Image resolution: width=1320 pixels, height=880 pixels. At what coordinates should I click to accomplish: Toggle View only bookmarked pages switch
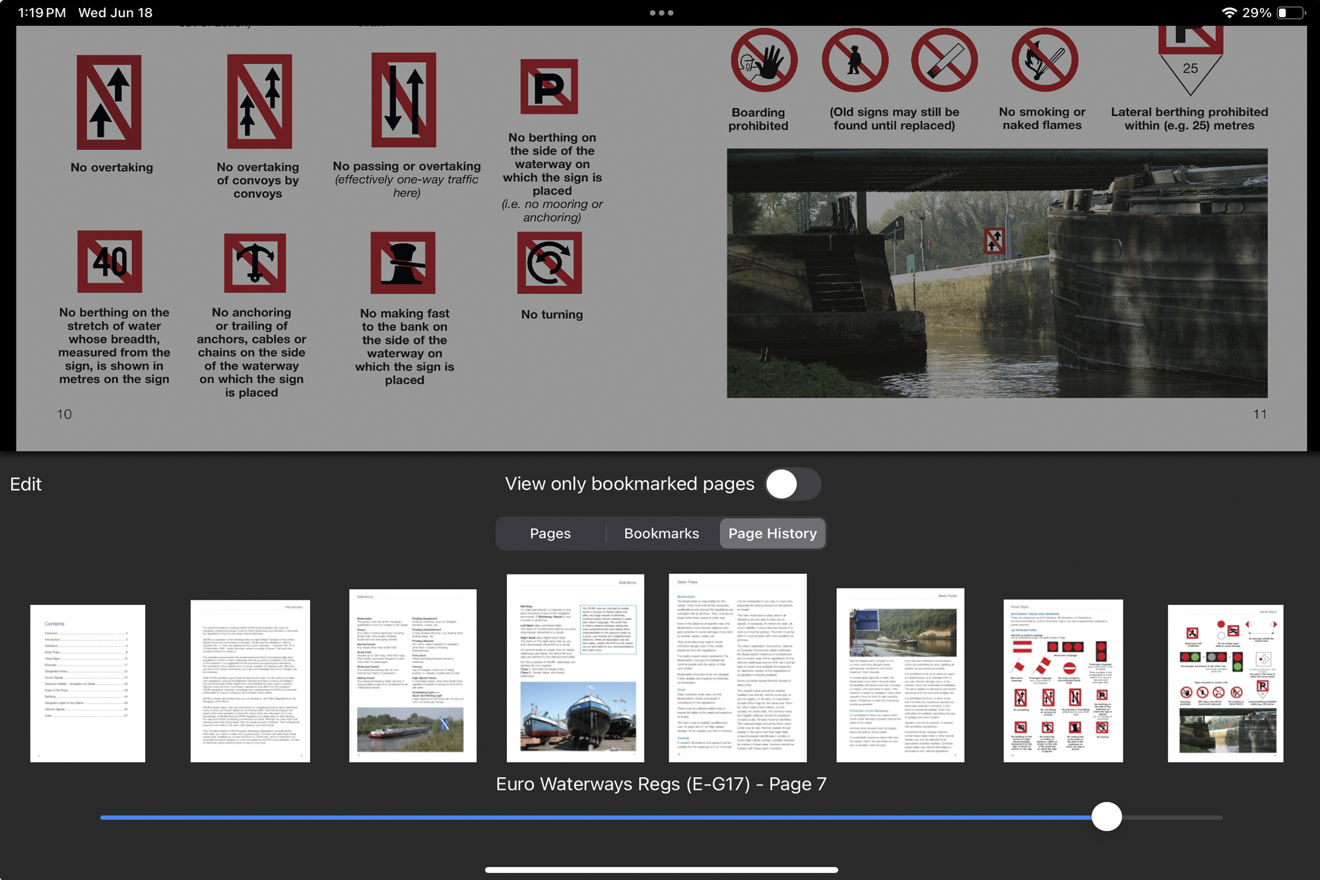tap(792, 484)
